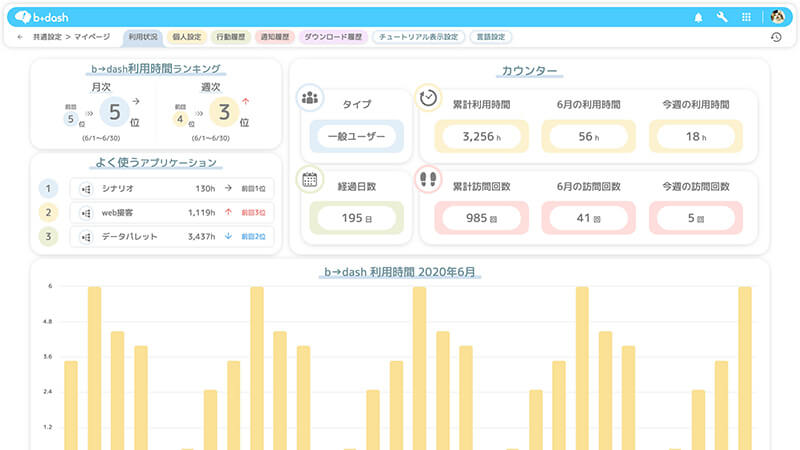Open the ダウンロード履歴 tab
The image size is (800, 450).
click(x=333, y=37)
